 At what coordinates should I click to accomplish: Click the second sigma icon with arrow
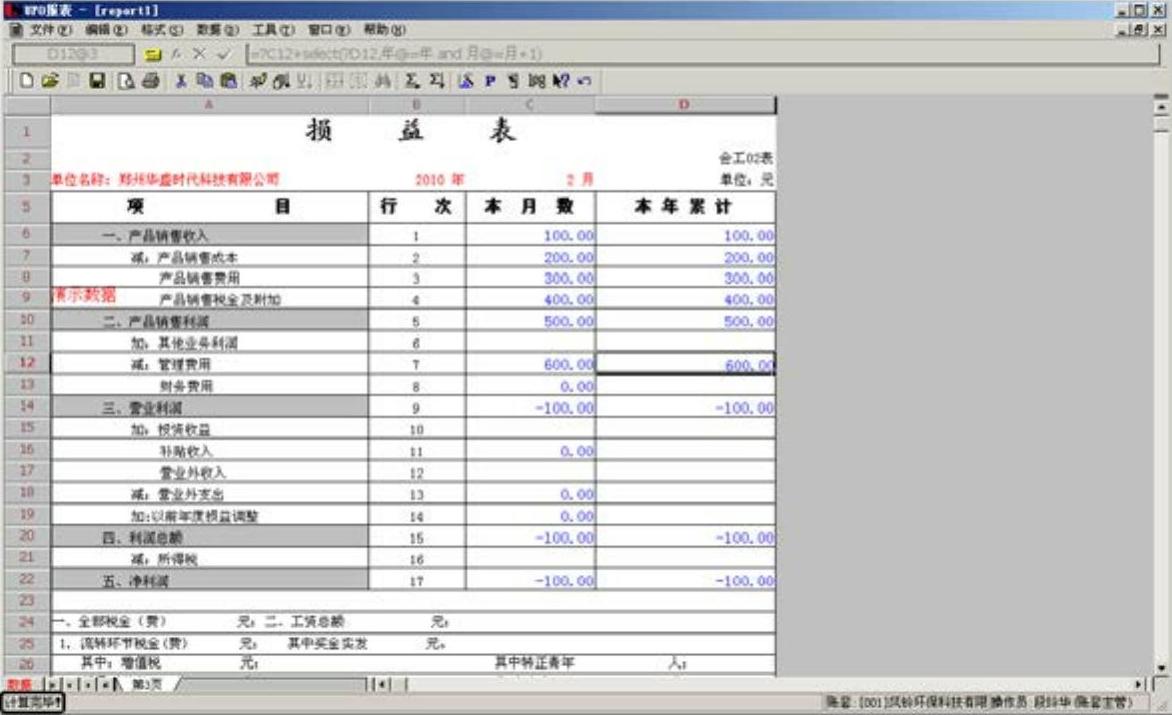tap(437, 81)
